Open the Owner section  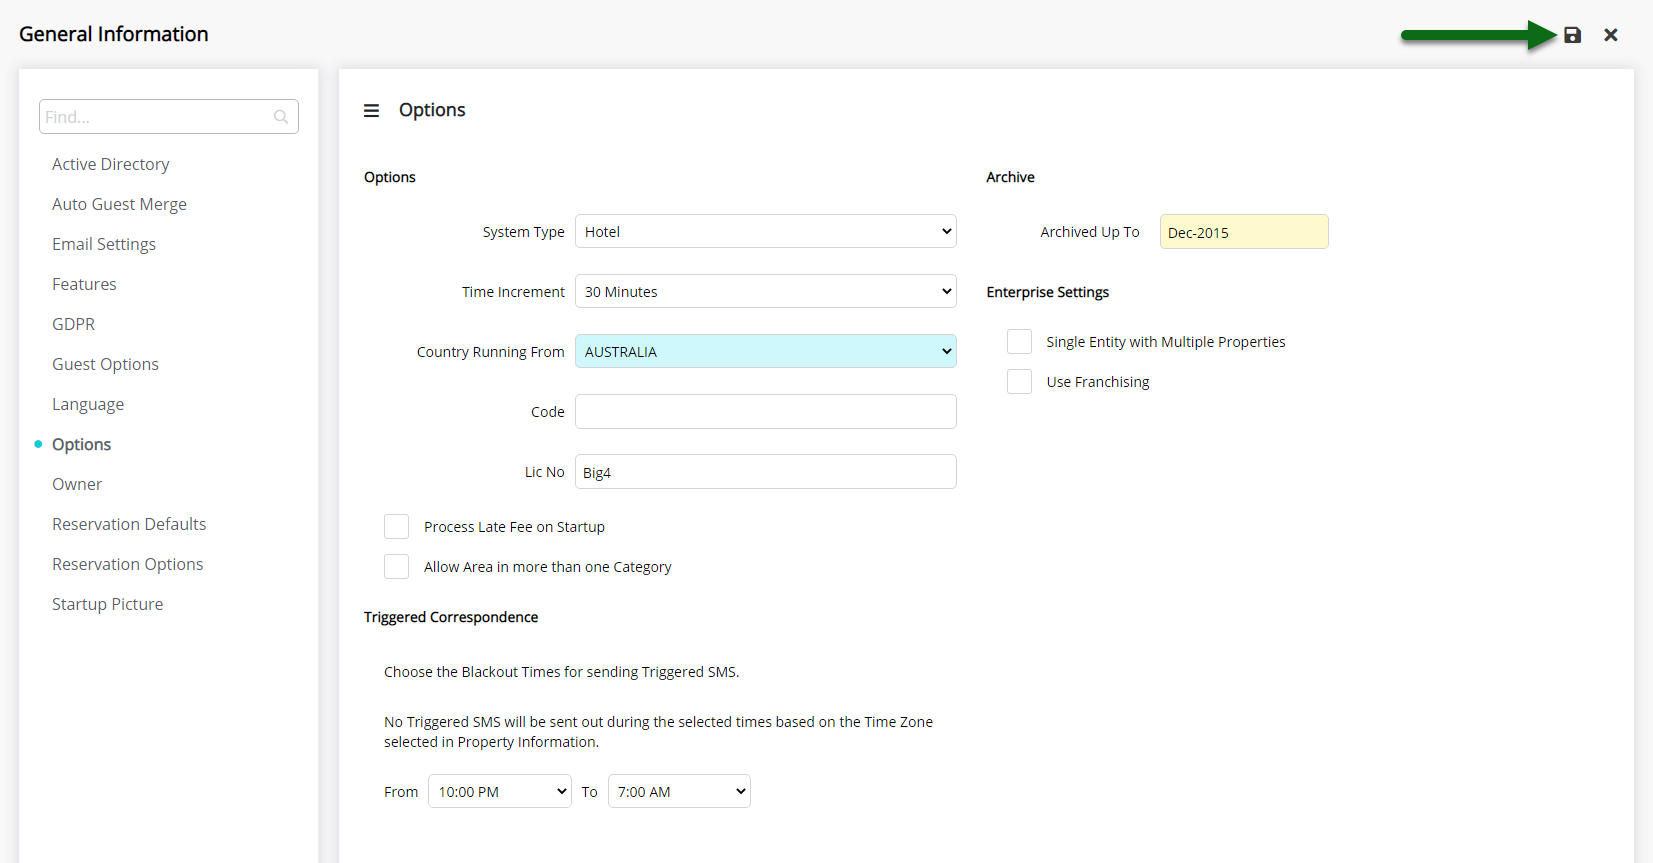coord(77,484)
